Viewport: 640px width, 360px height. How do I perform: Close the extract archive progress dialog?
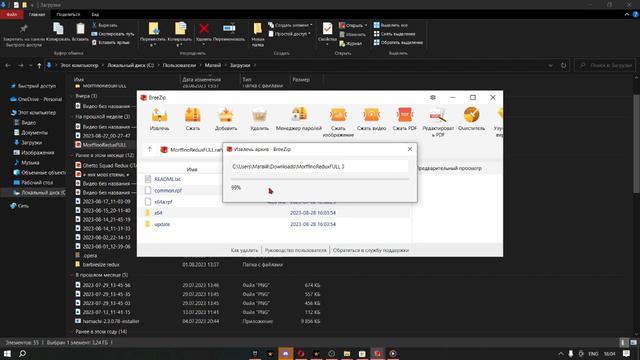coord(410,149)
